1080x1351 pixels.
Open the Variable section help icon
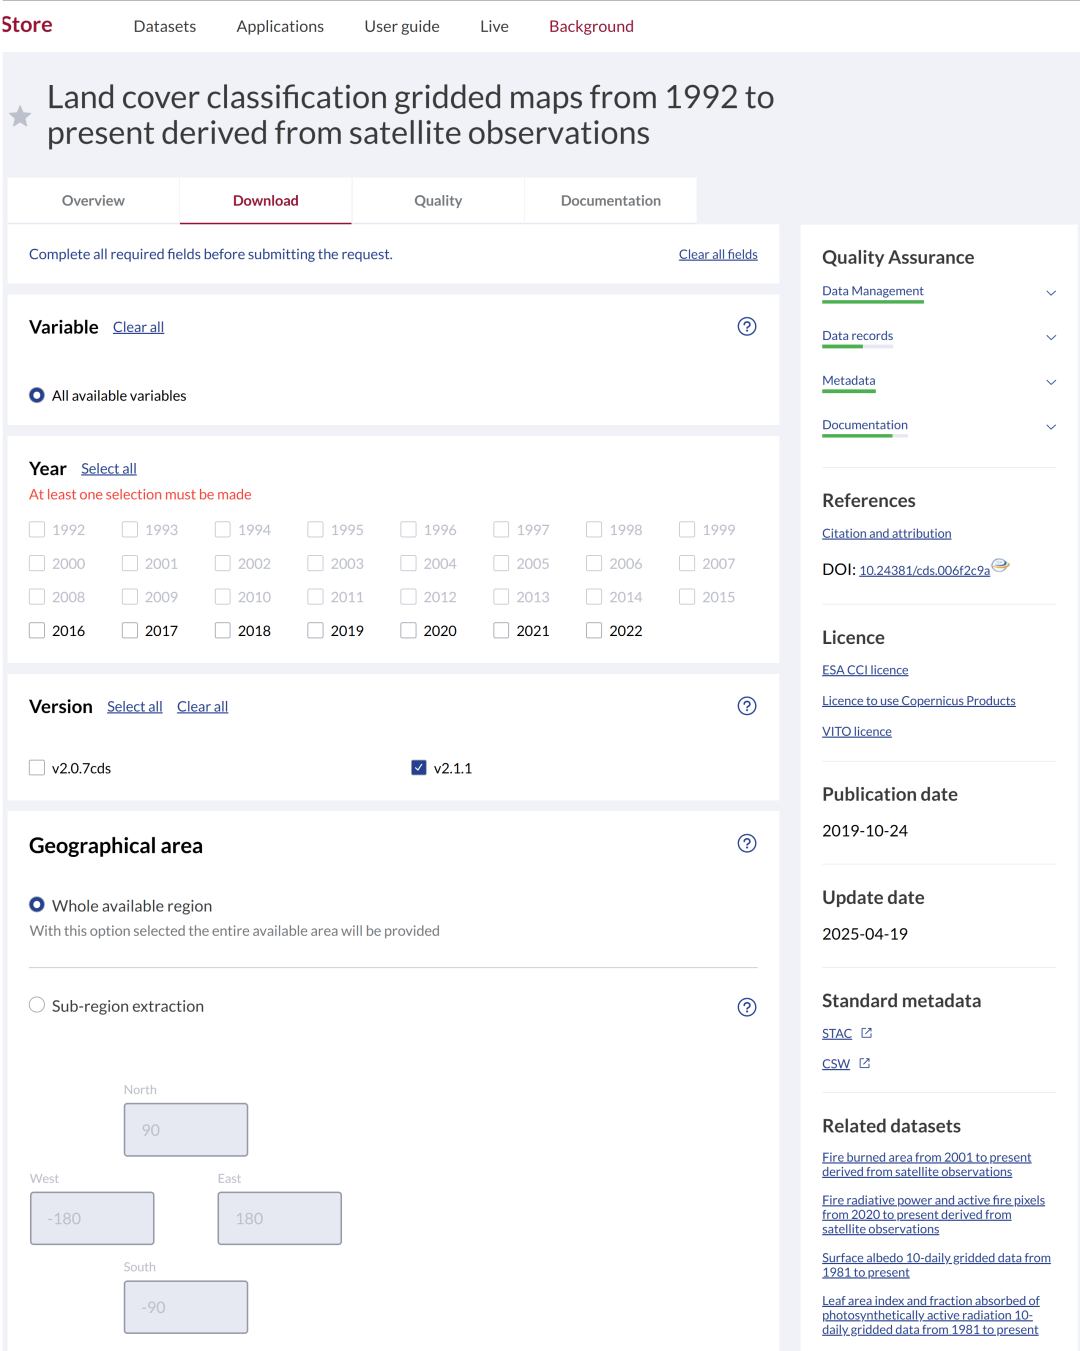tap(747, 327)
